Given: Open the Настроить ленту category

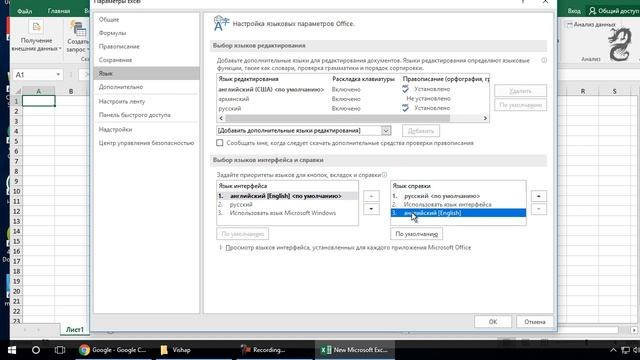Looking at the screenshot, I should click(122, 101).
